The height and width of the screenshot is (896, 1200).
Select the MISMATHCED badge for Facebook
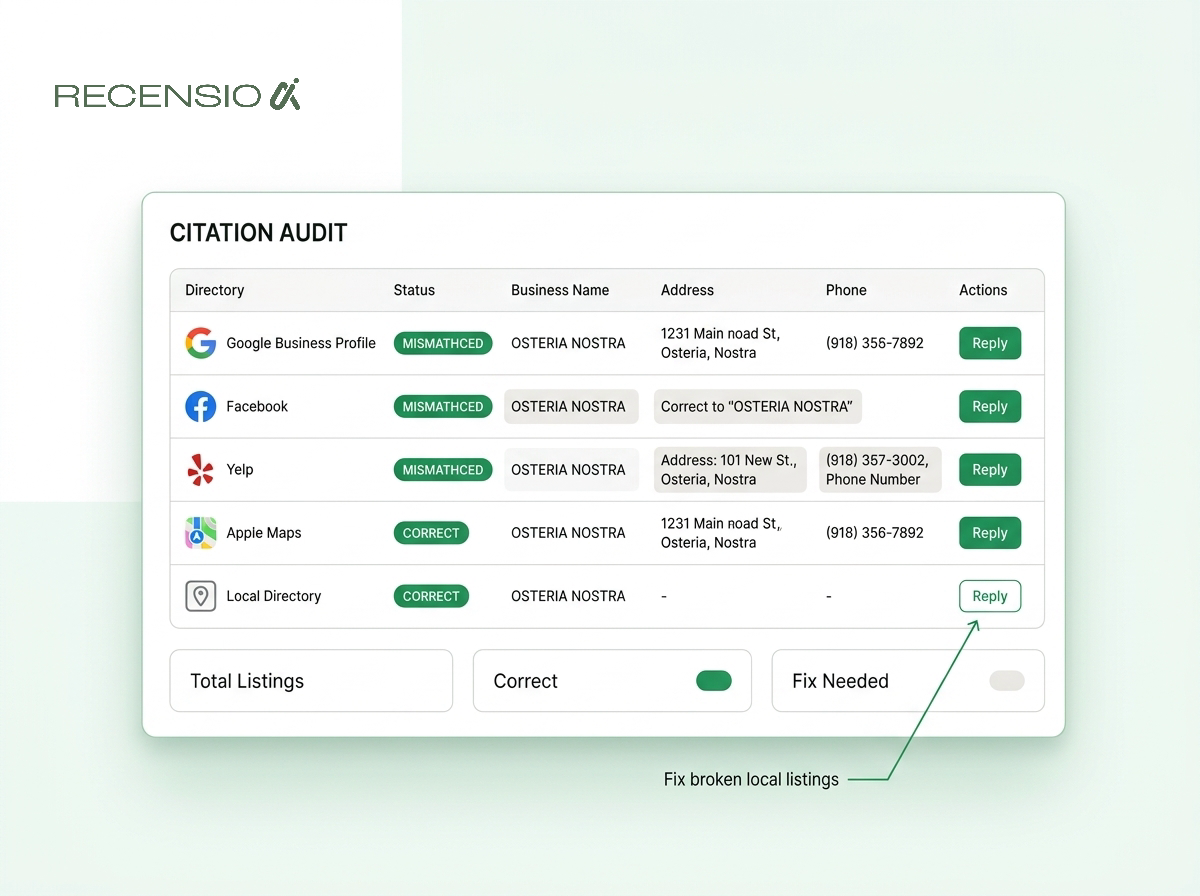[443, 406]
